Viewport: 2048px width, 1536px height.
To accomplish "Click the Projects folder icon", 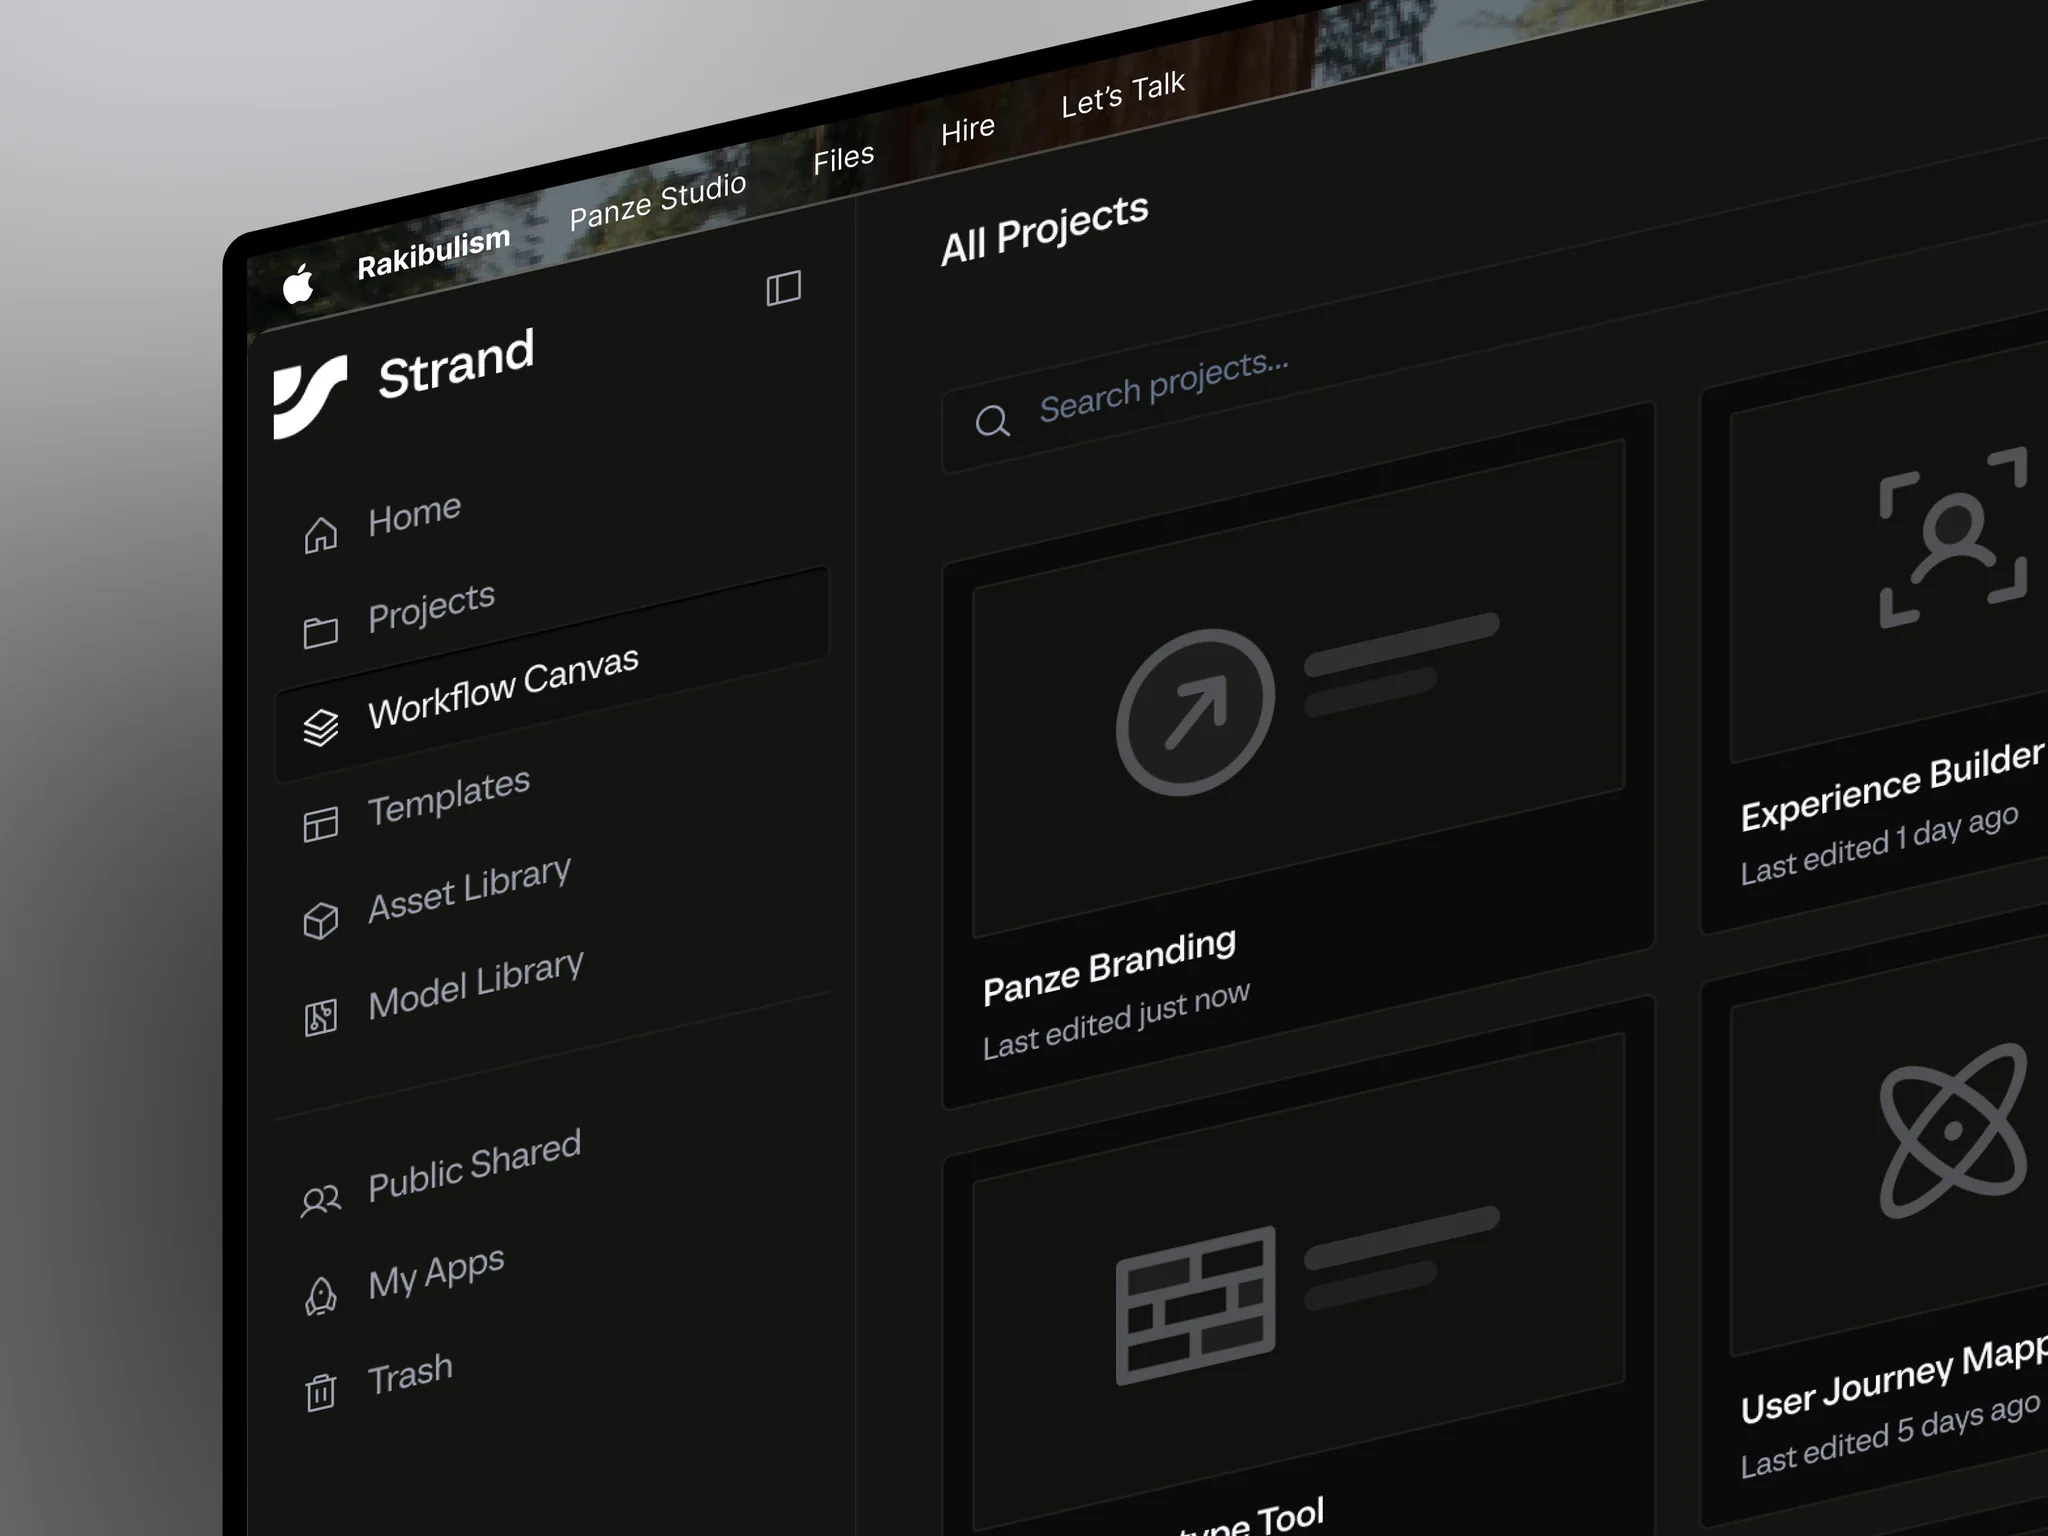I will pyautogui.click(x=320, y=632).
